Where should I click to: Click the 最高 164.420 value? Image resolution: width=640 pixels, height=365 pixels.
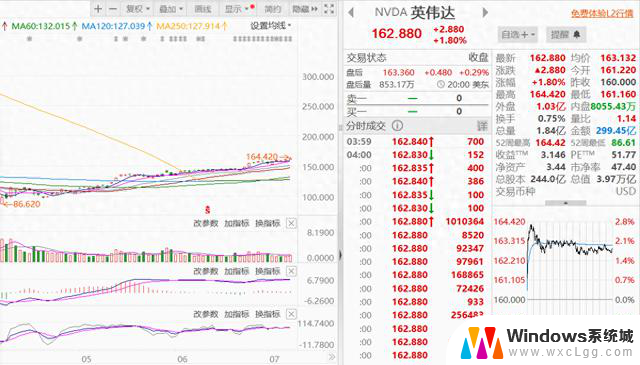tap(547, 94)
